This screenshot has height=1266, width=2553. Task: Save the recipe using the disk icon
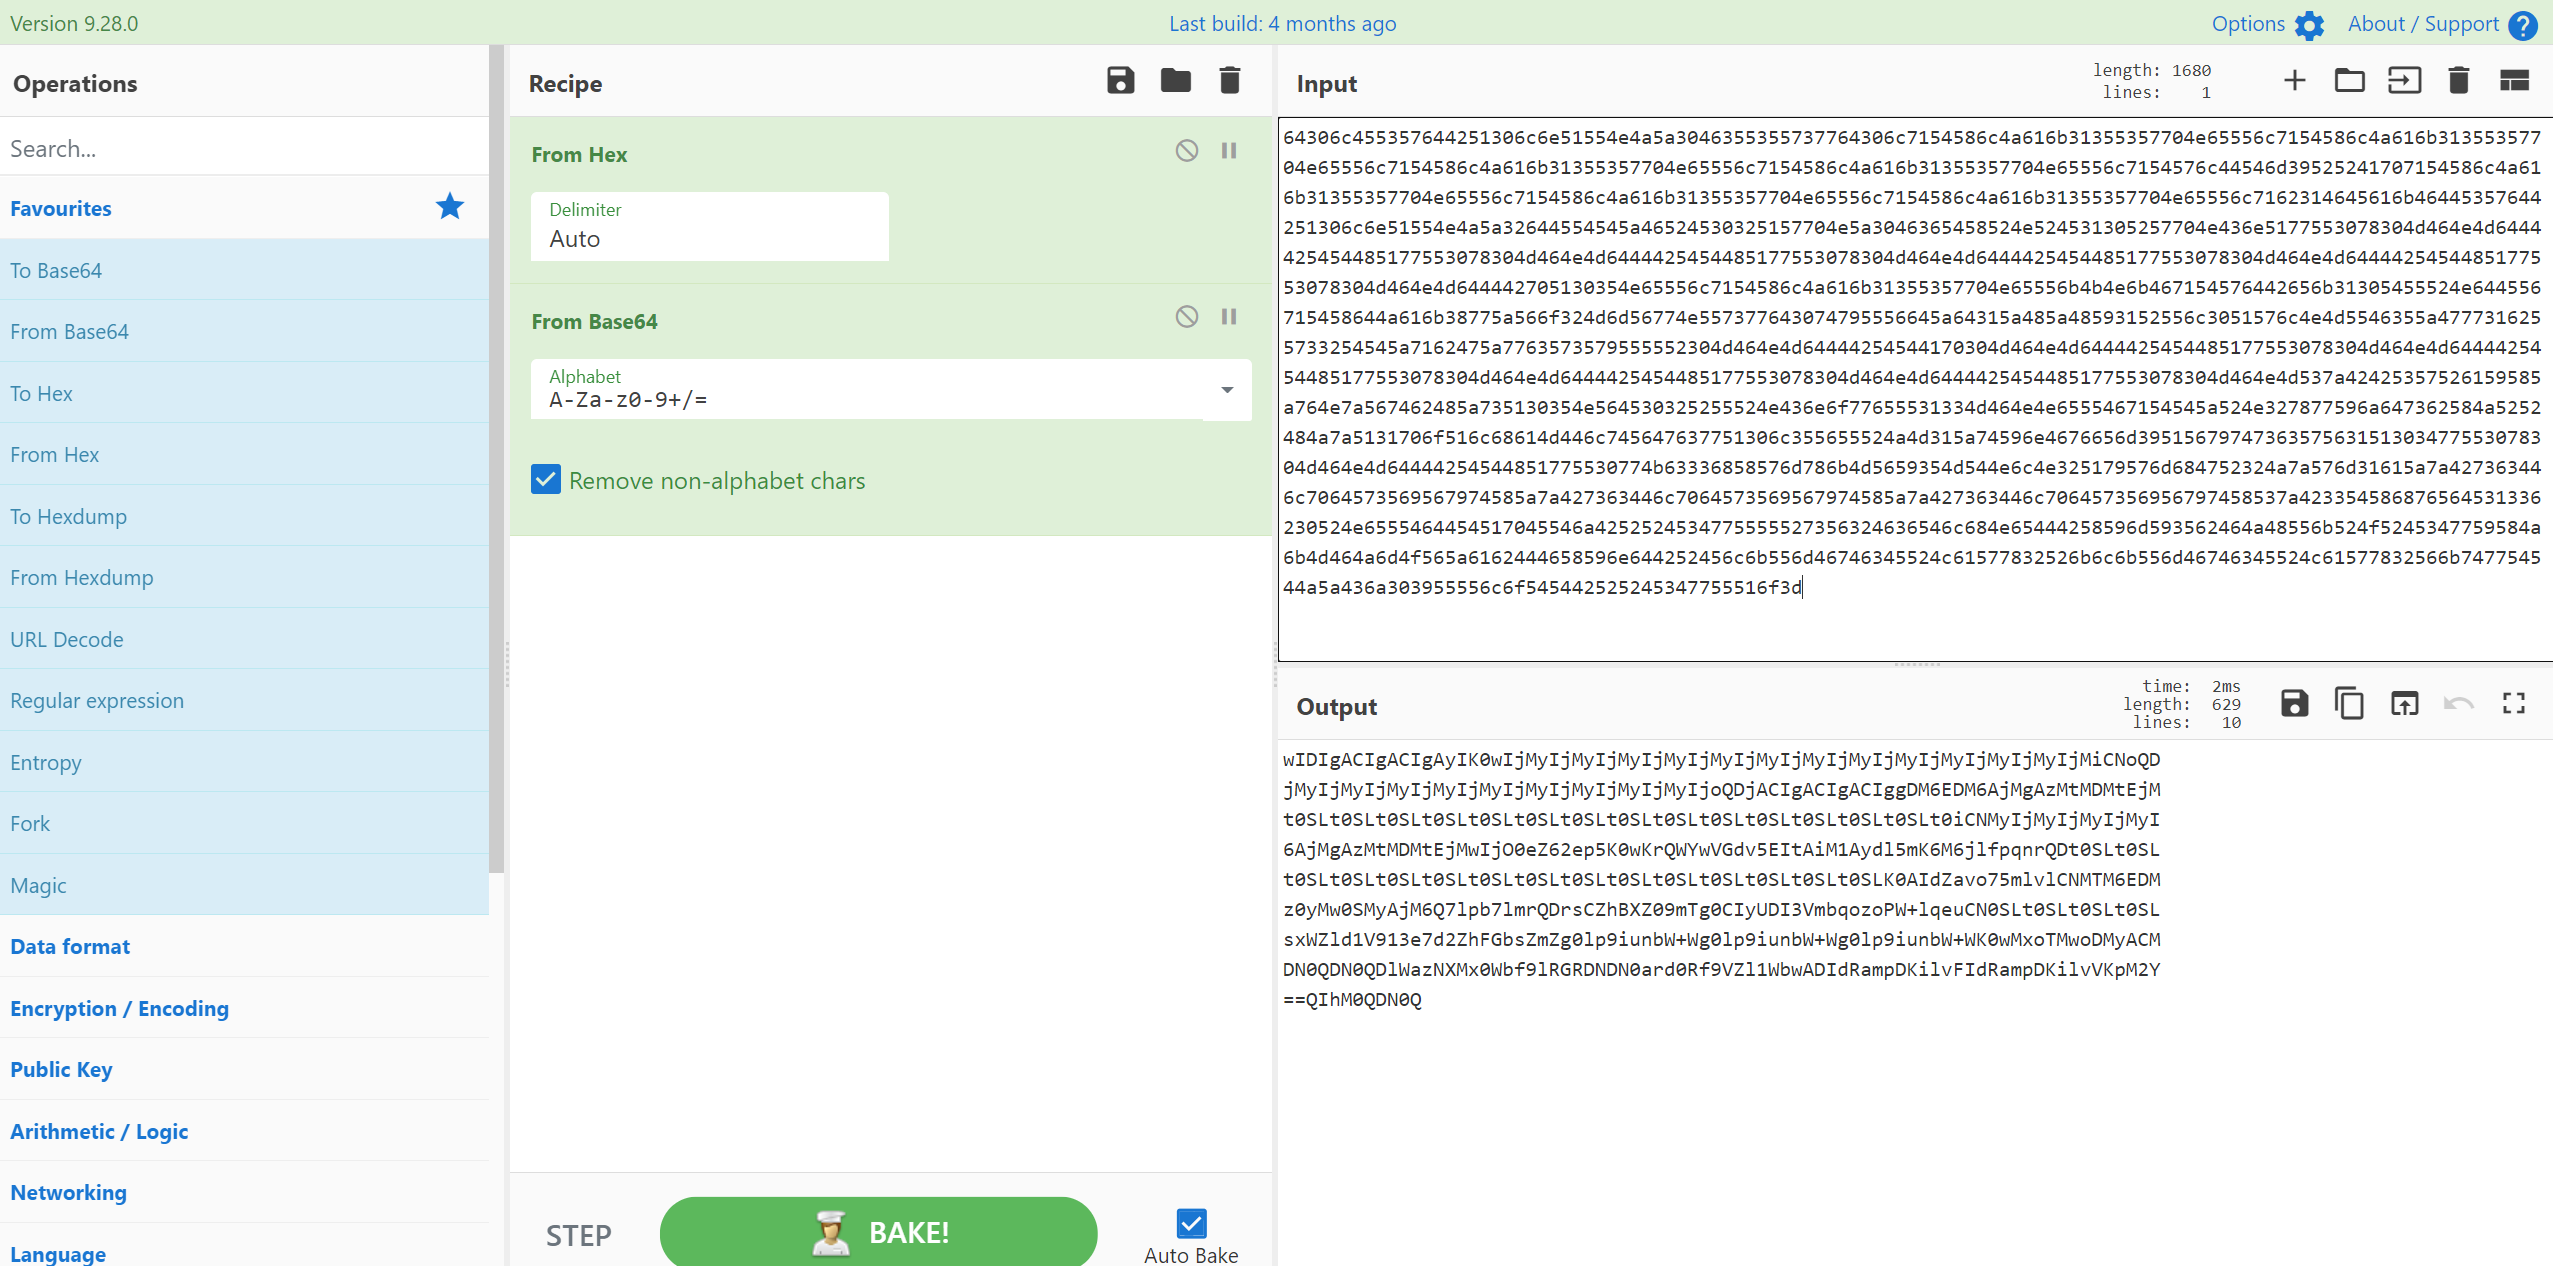click(x=1120, y=81)
